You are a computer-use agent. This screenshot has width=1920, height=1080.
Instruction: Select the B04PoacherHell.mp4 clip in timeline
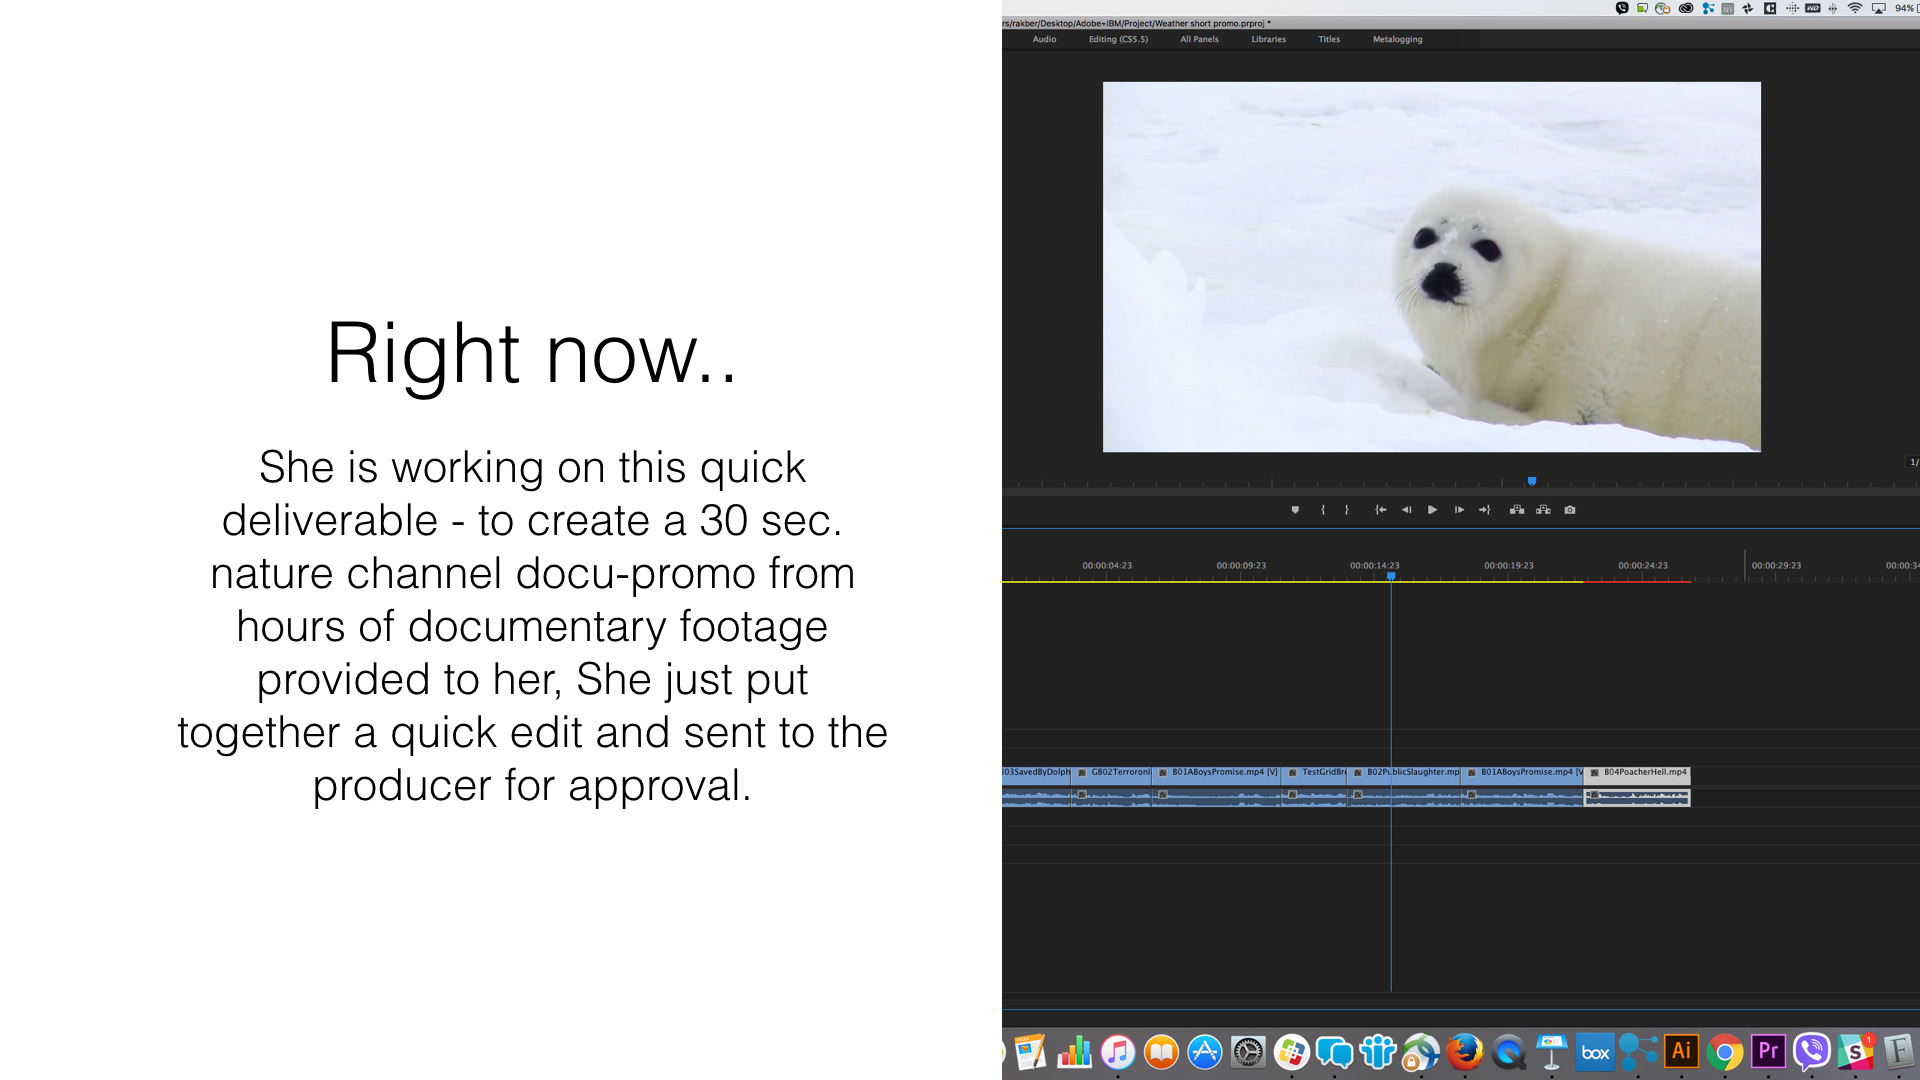tap(1640, 773)
